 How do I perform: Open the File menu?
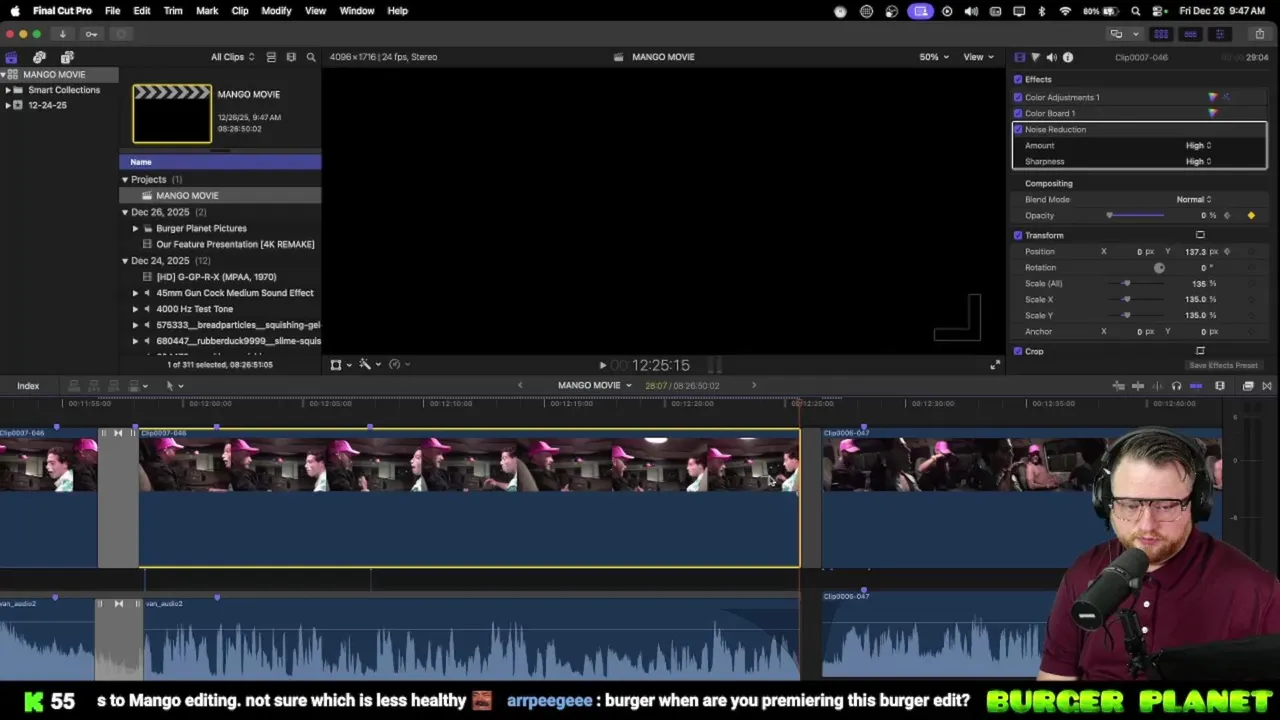112,11
